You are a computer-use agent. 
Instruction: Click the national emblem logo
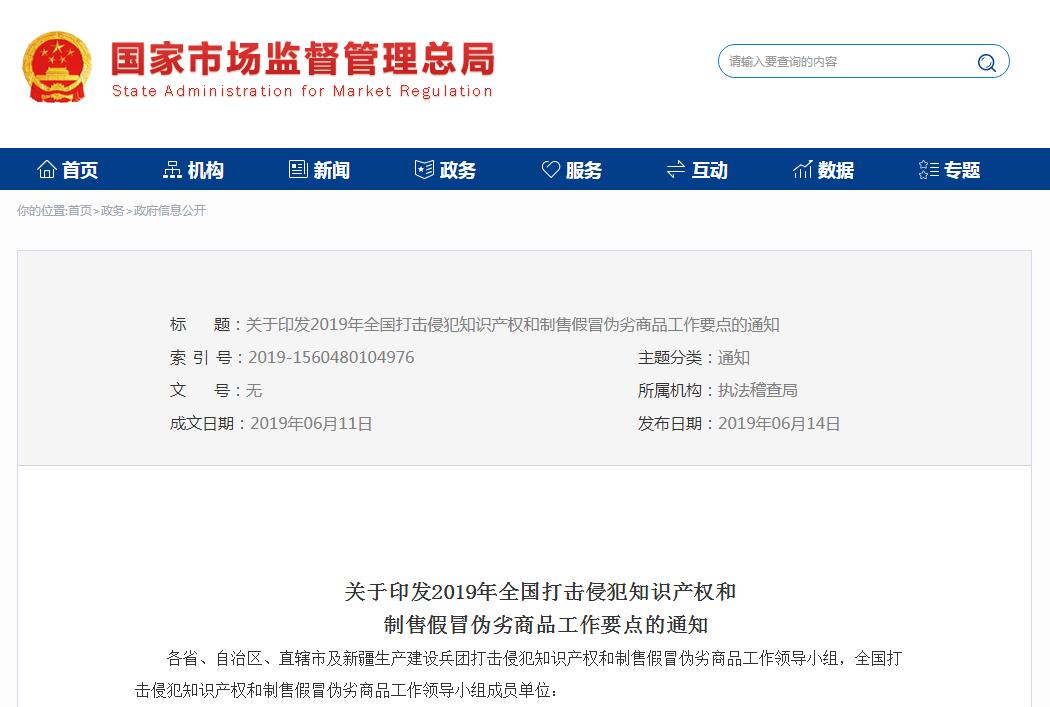[57, 67]
